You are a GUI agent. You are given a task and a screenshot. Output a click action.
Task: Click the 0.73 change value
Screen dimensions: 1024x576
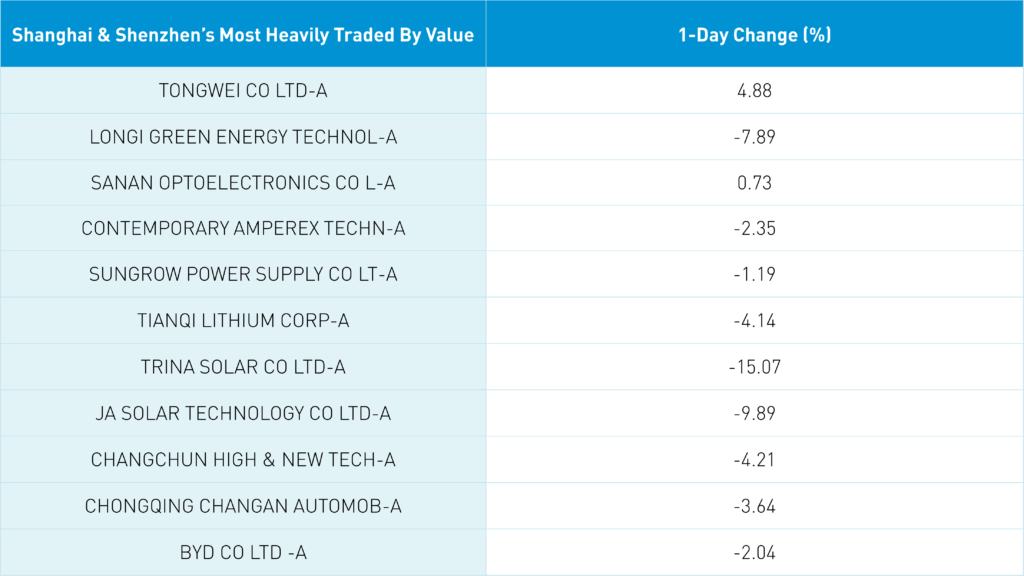pyautogui.click(x=755, y=183)
